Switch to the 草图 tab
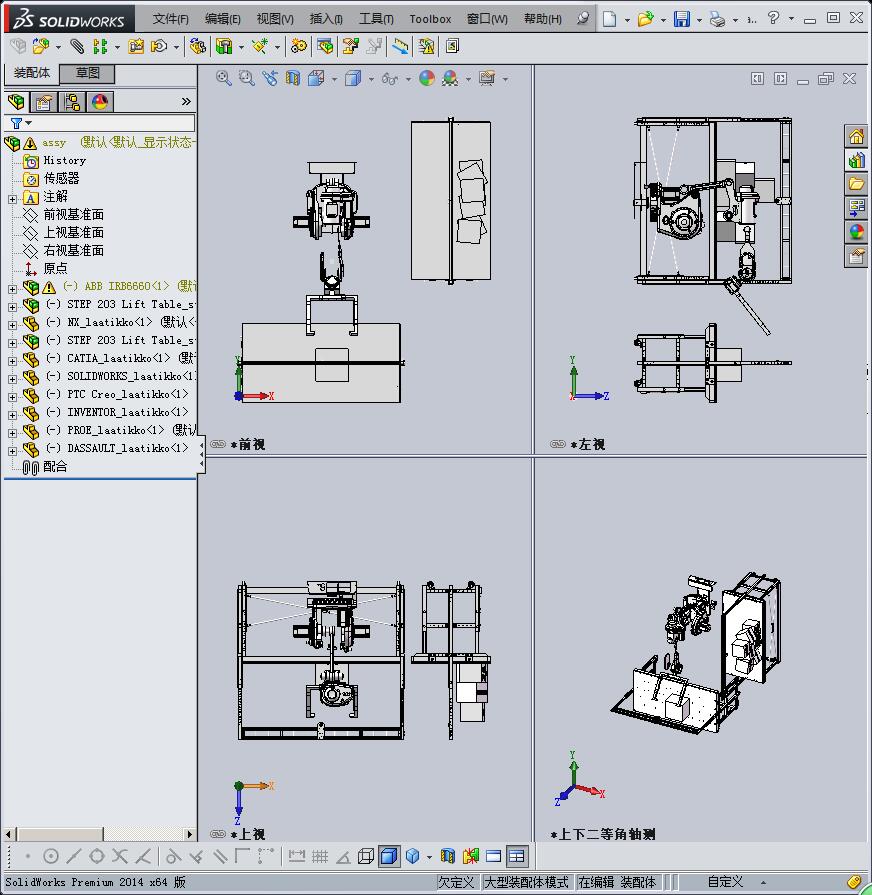This screenshot has width=872, height=895. pos(87,73)
